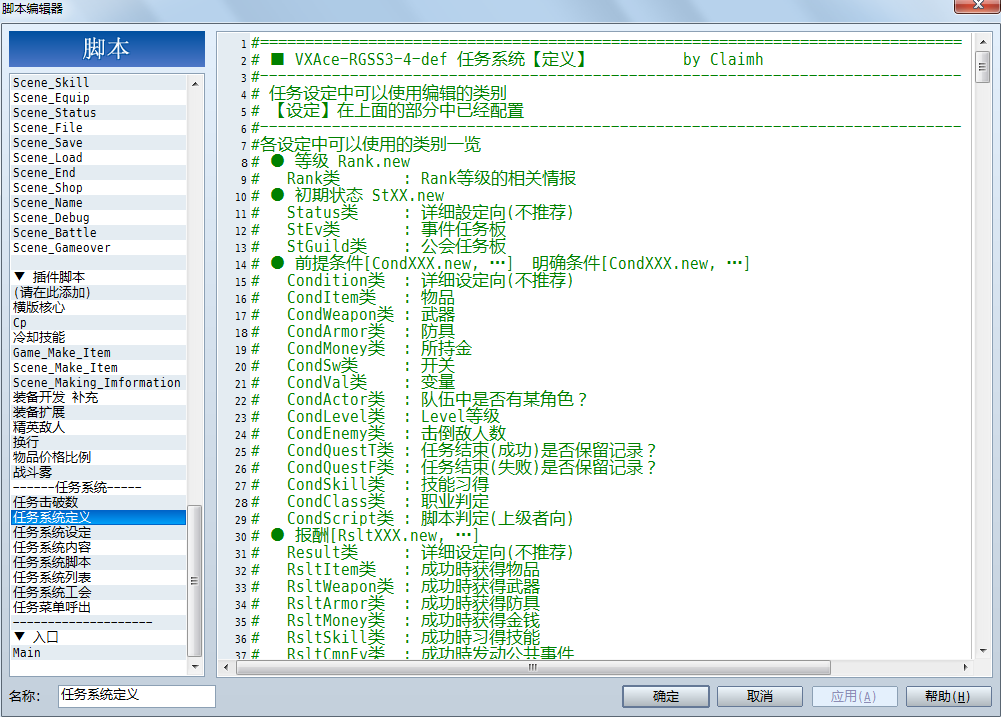Click code editor vertical scroll-up arrow

click(x=982, y=42)
